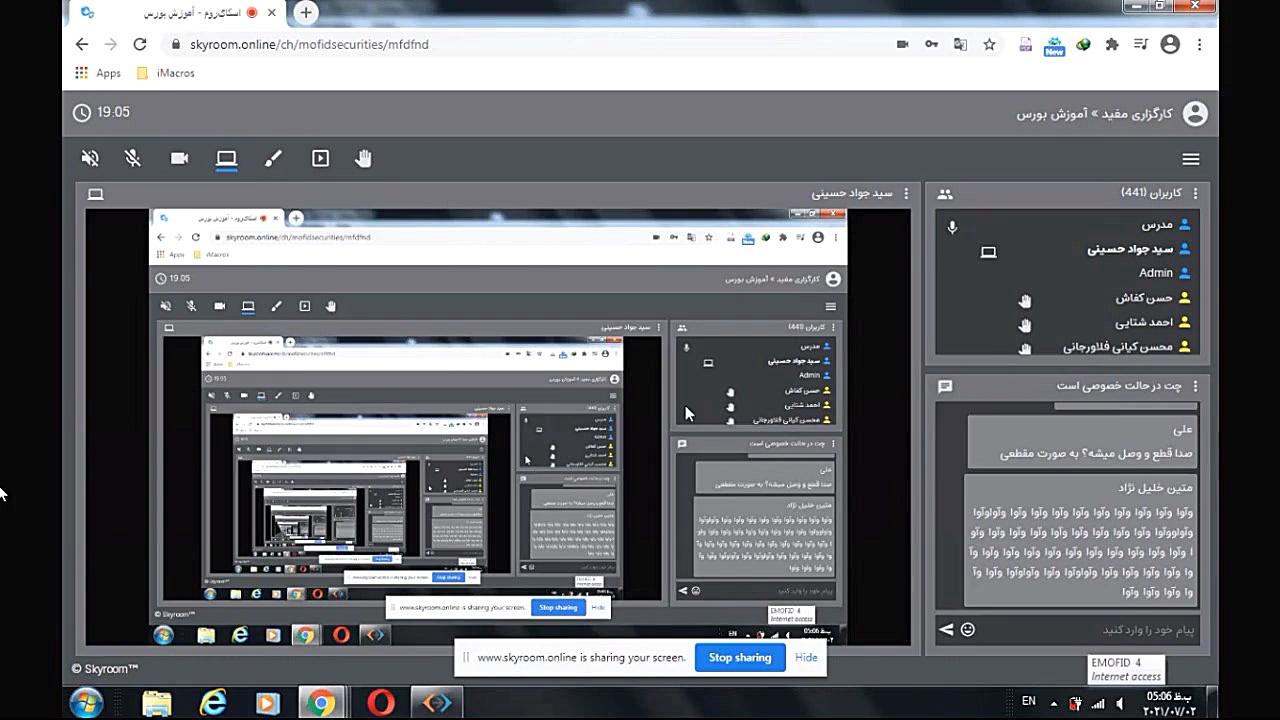Click the user profile avatar icon
The height and width of the screenshot is (720, 1280).
[1194, 113]
